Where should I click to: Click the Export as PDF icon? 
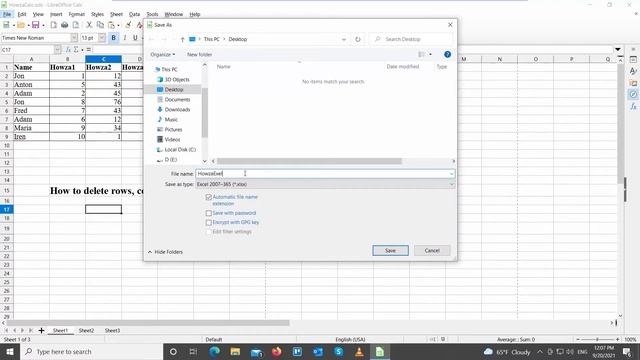coord(53,25)
